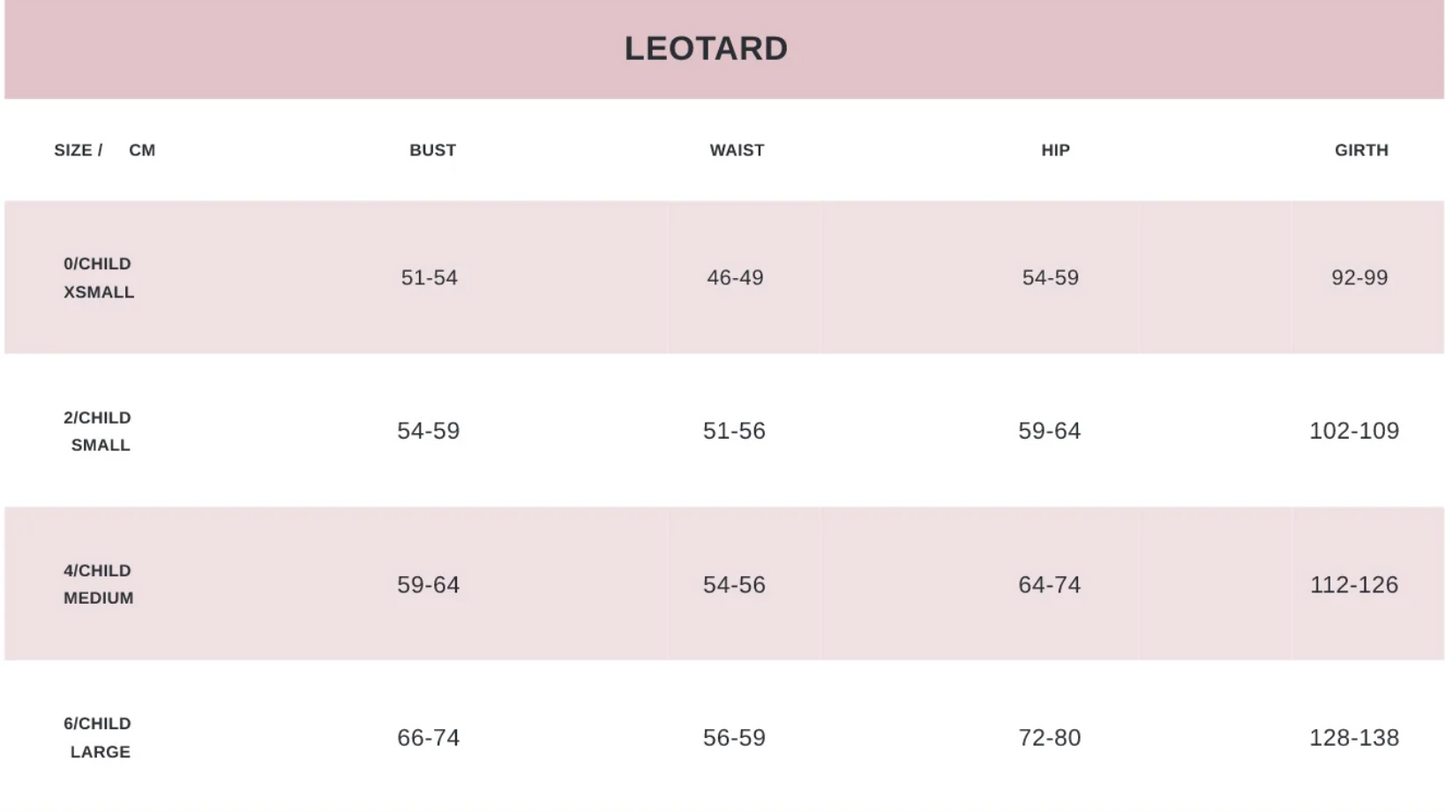Click the HIP column header
The image size is (1445, 812).
[1055, 150]
